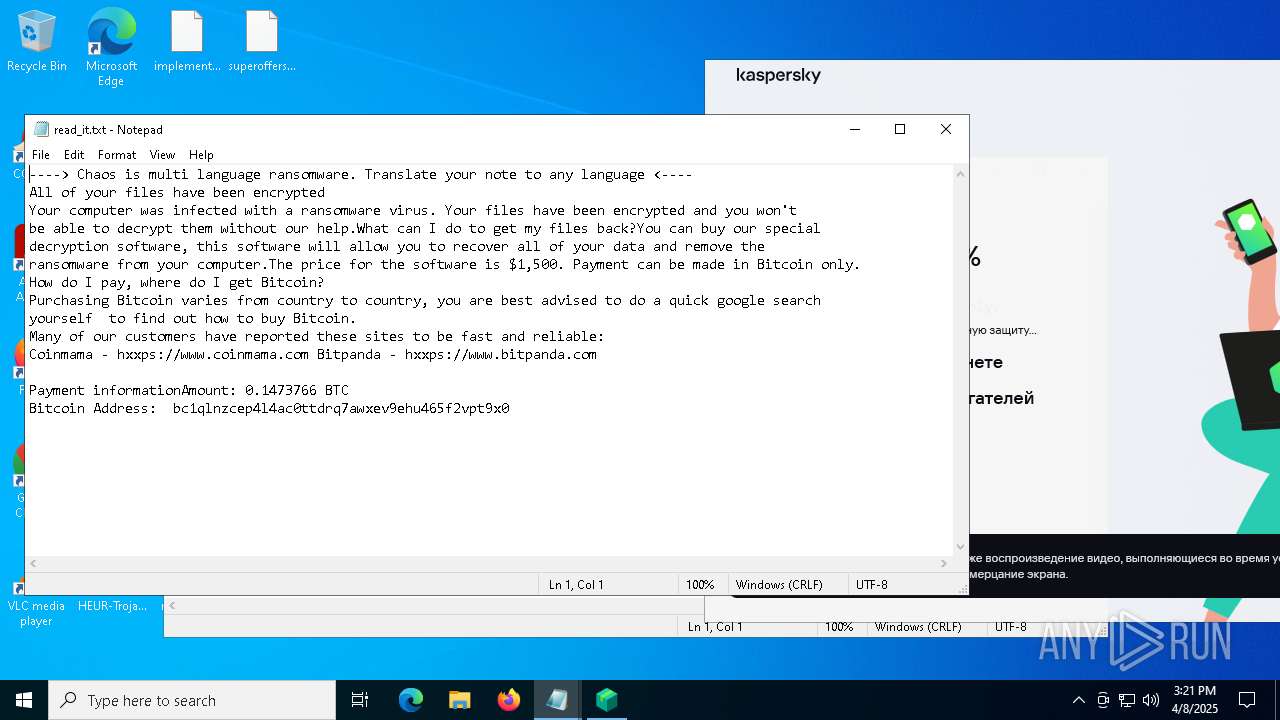This screenshot has height=720, width=1280.
Task: Click Notepad horizontal scrollbar right arrow
Action: (943, 564)
